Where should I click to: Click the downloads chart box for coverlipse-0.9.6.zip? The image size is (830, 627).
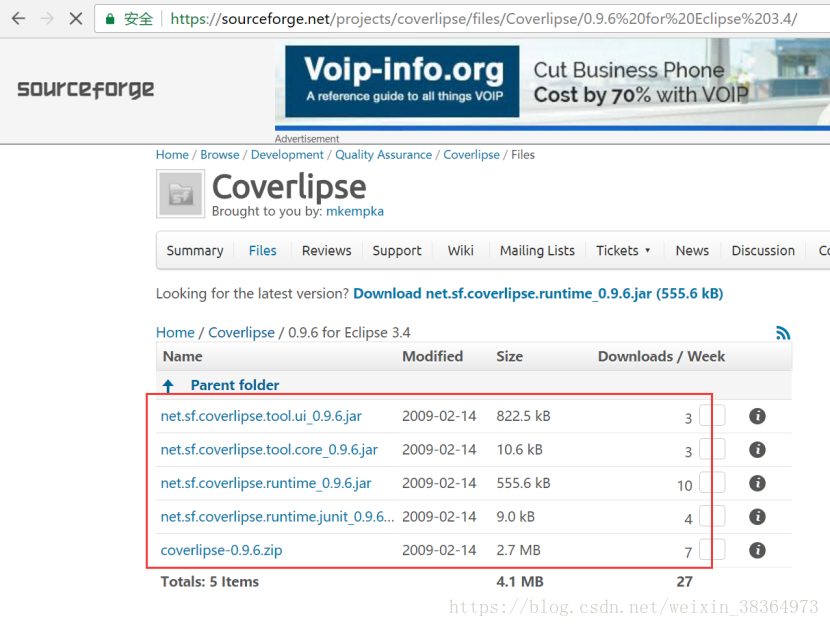[x=712, y=550]
